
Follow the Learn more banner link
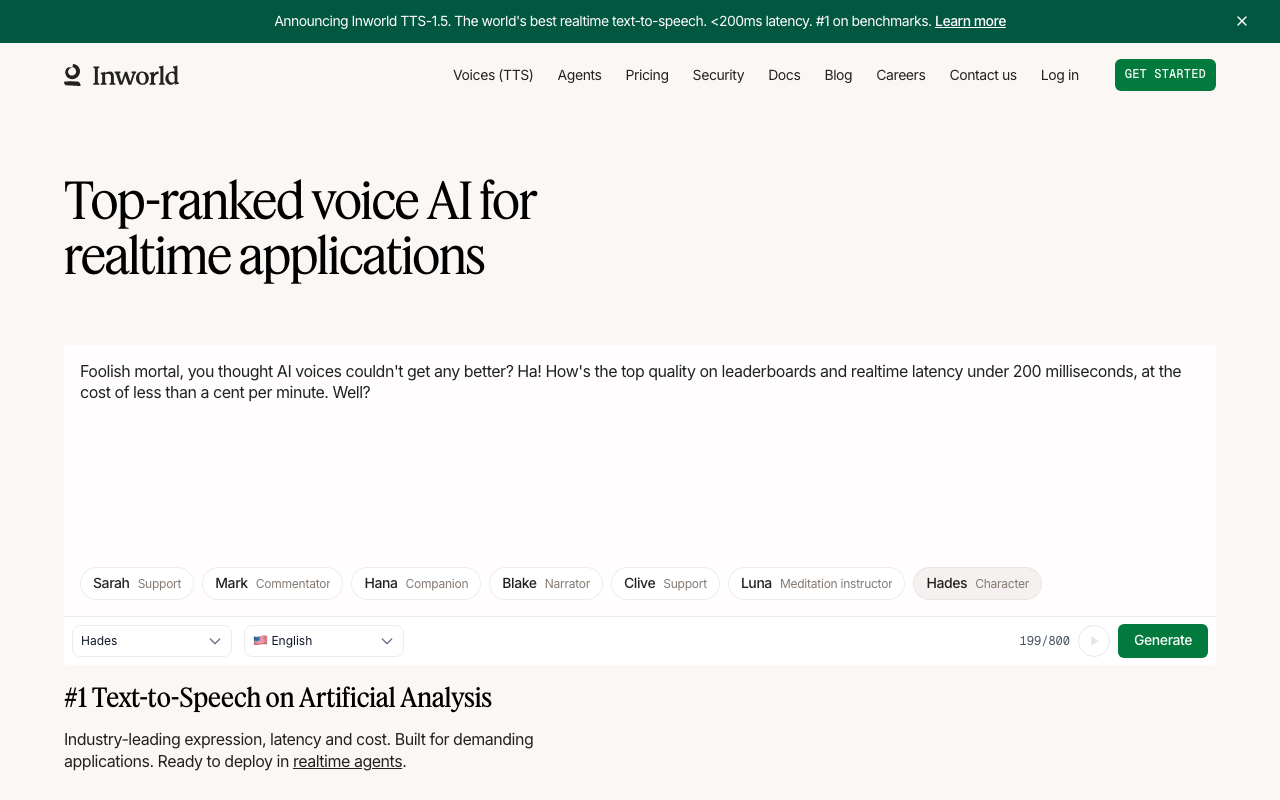[x=970, y=21]
